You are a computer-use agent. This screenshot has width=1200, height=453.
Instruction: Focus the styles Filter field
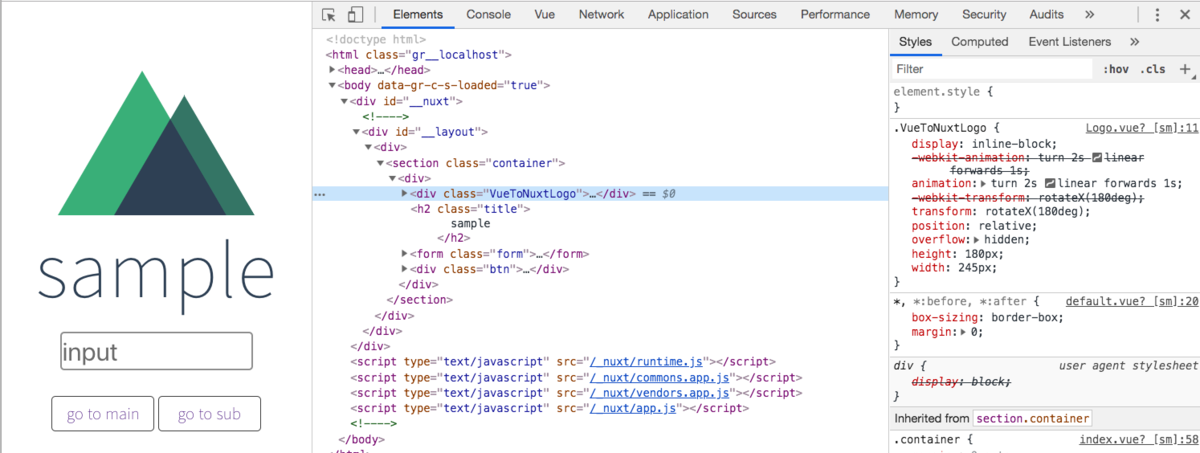tap(993, 69)
